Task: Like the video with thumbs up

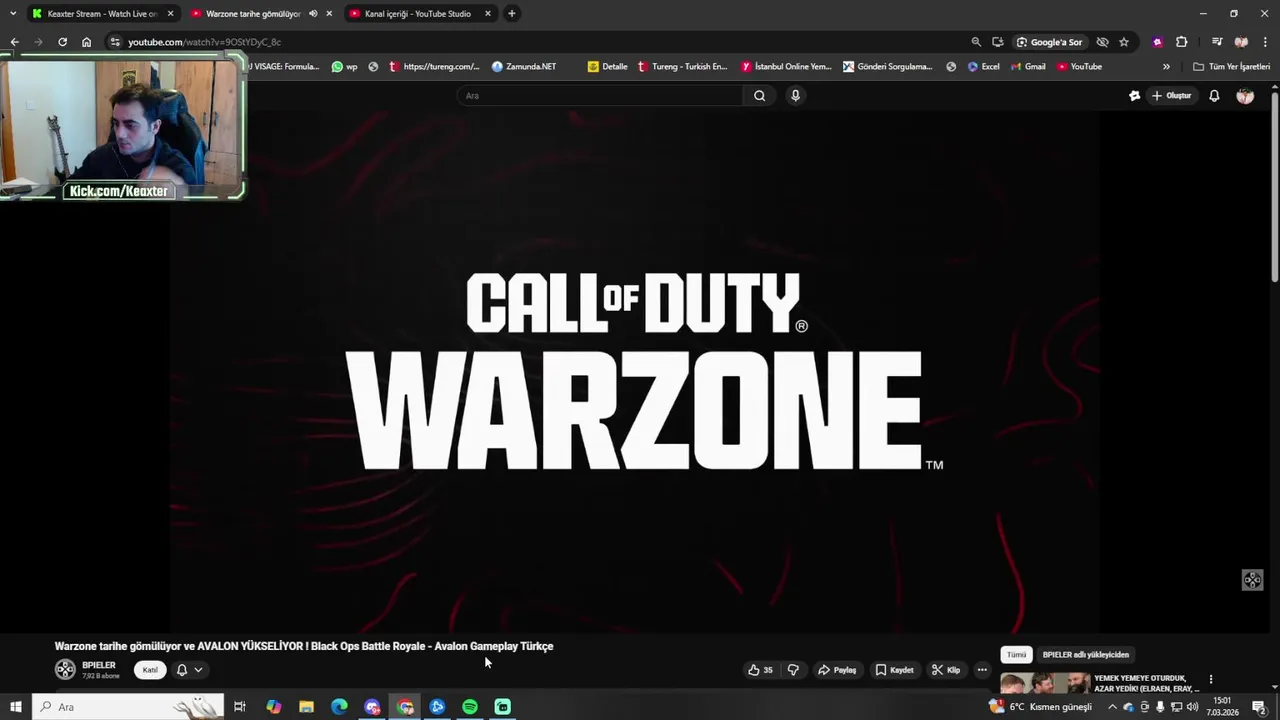Action: pyautogui.click(x=760, y=670)
